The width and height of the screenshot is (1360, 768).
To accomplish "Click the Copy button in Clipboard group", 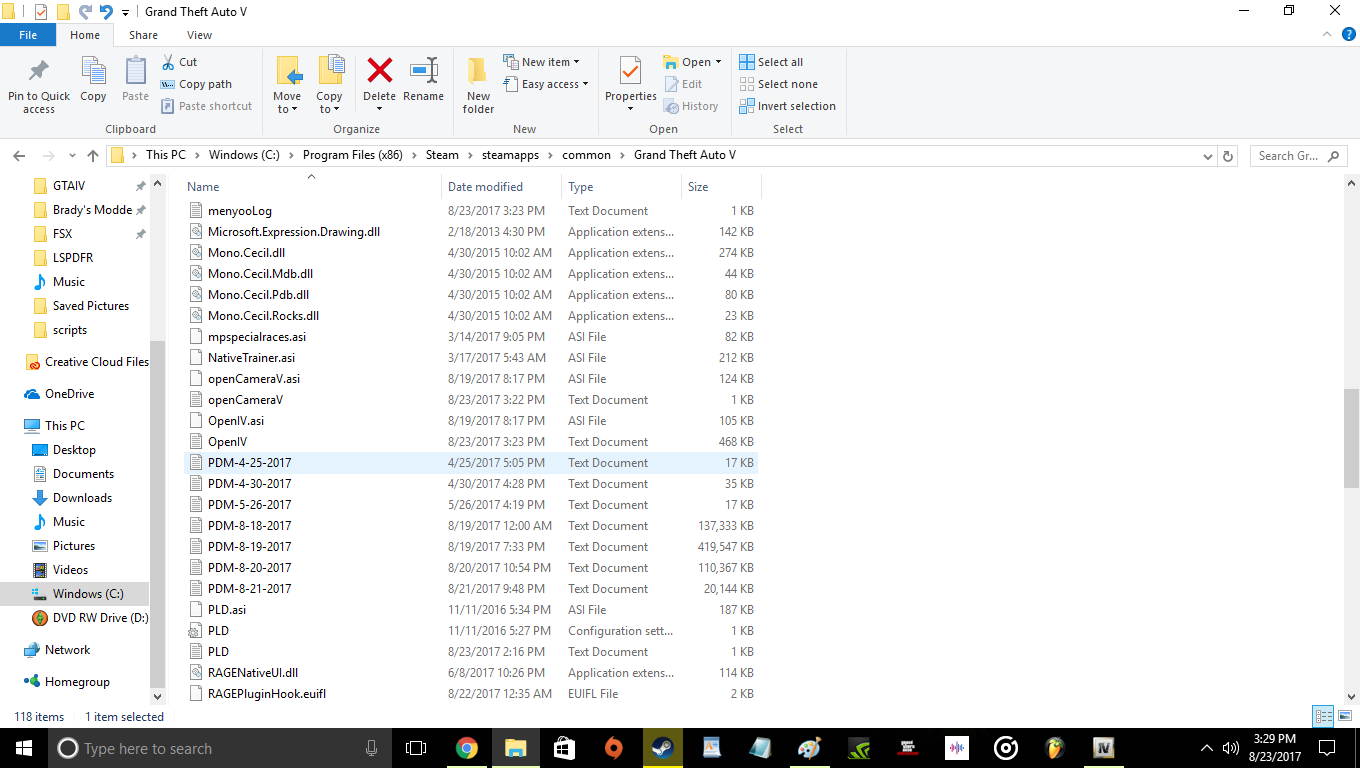I will coord(93,79).
